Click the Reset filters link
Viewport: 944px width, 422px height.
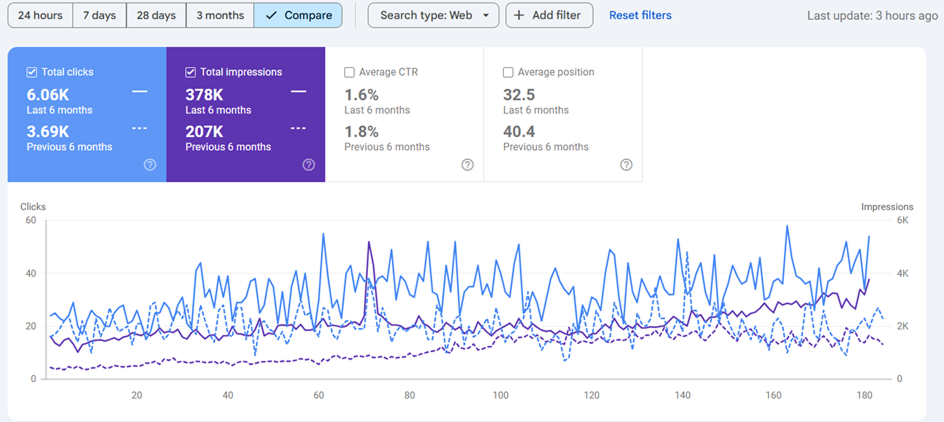[x=640, y=15]
